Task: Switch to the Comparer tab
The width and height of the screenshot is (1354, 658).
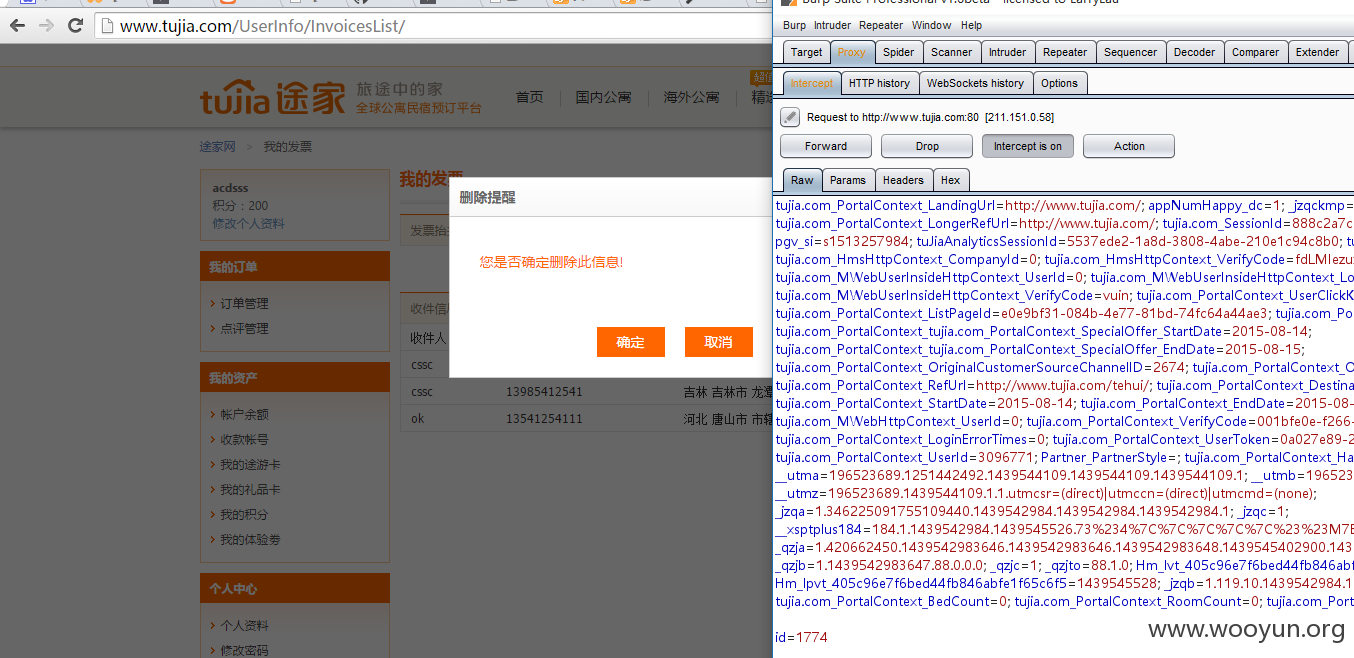Action: [x=1255, y=52]
